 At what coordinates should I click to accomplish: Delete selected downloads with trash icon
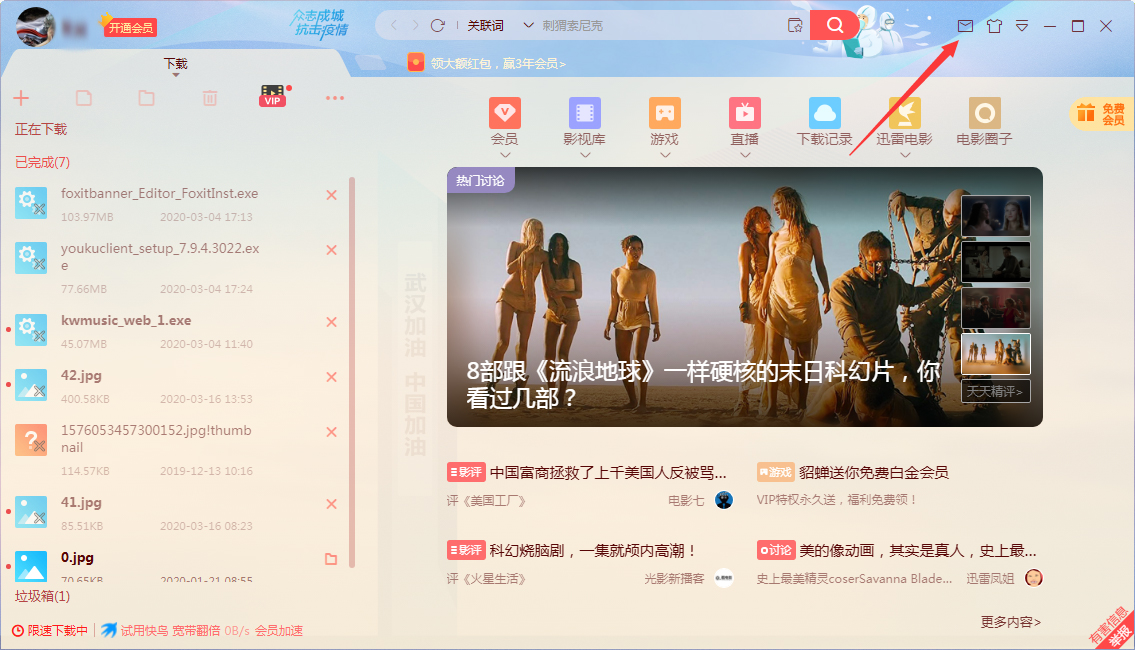pyautogui.click(x=209, y=97)
